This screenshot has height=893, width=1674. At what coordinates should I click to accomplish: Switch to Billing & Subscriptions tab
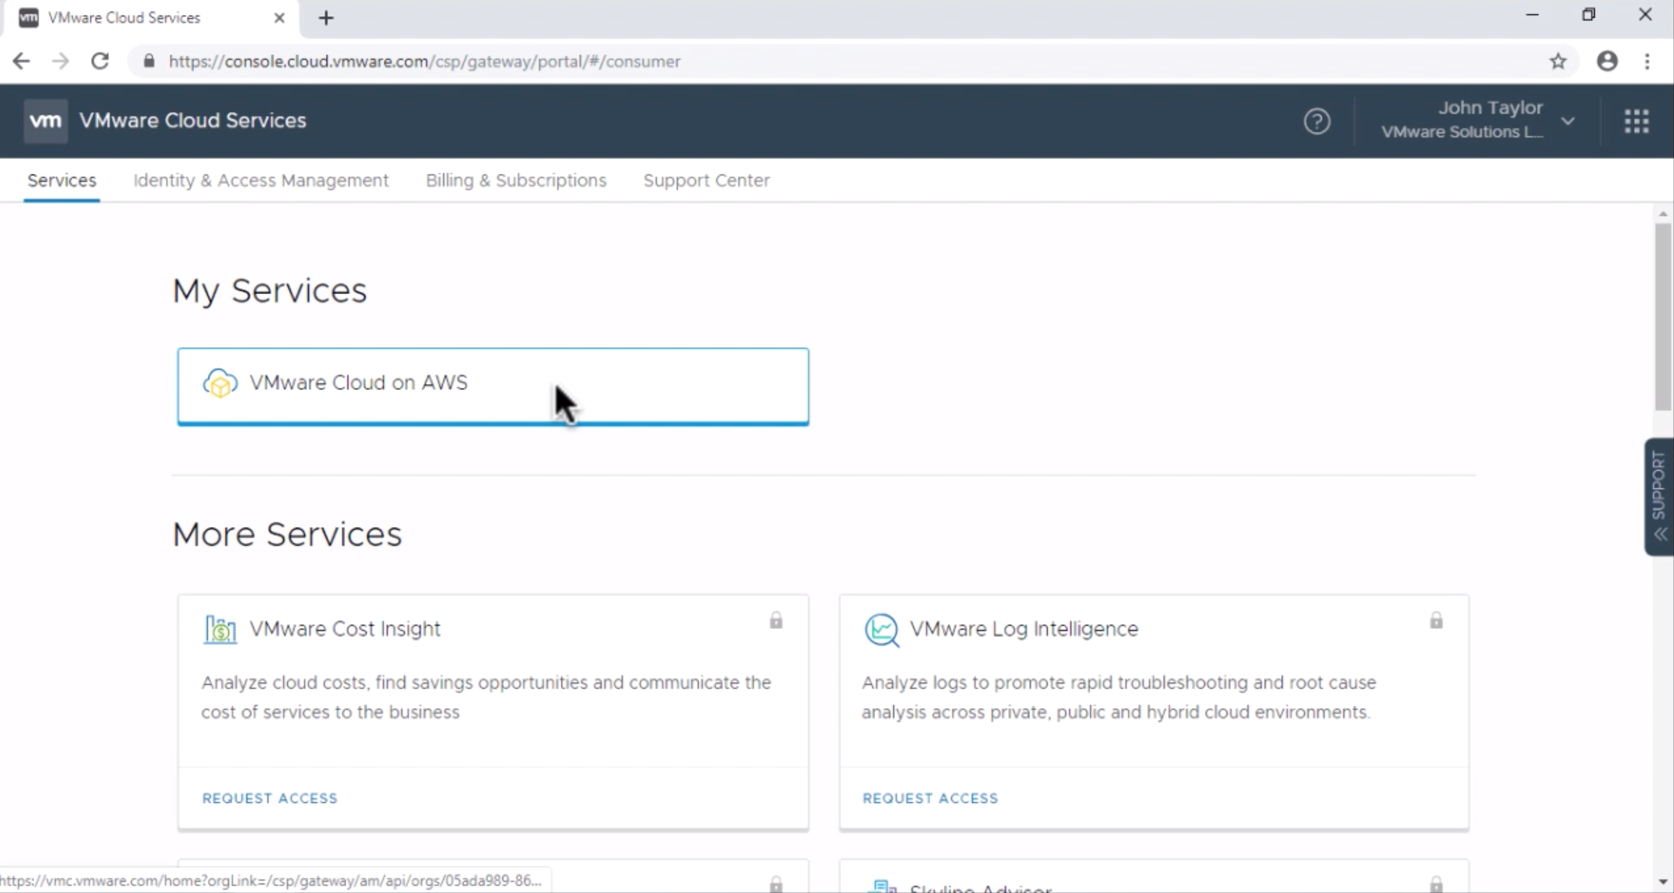click(x=516, y=180)
